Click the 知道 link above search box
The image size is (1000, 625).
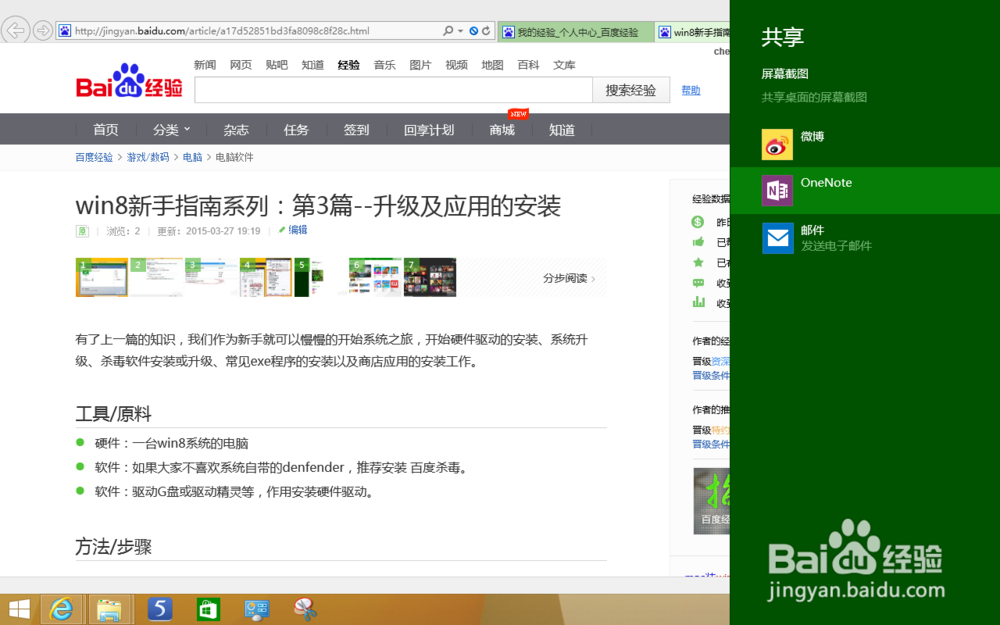[312, 65]
